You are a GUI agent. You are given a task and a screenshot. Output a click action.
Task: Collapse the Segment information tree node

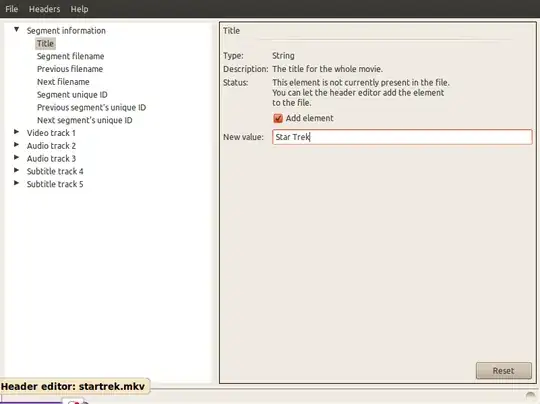click(x=17, y=30)
